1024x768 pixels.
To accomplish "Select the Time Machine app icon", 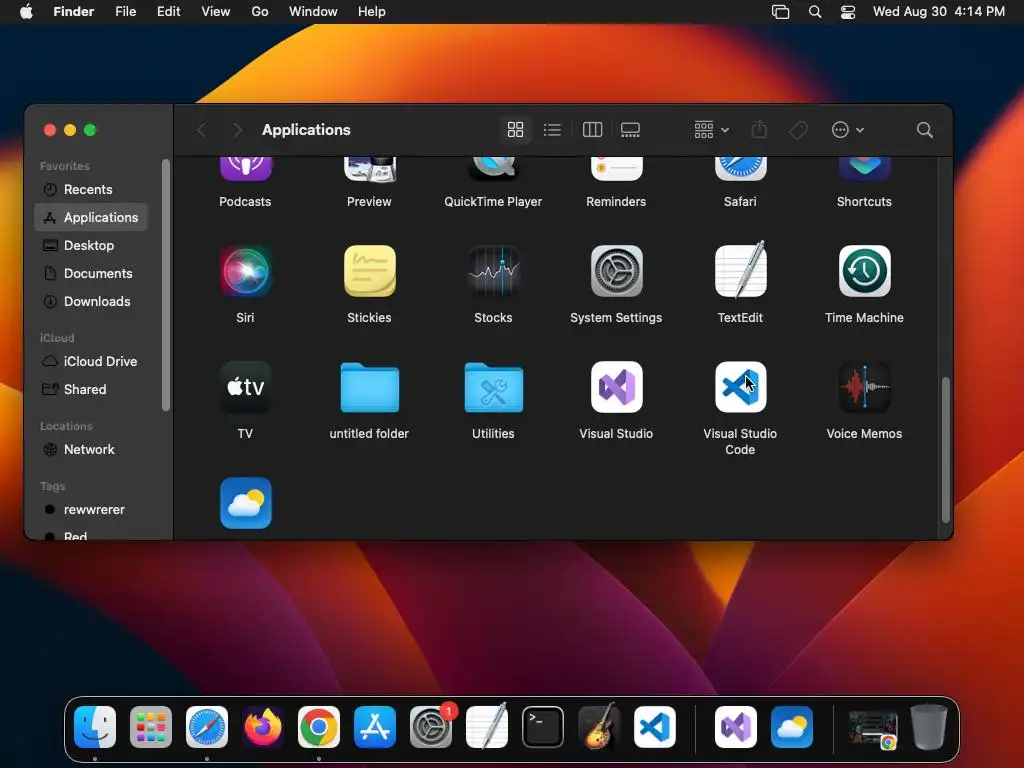I will coord(865,271).
